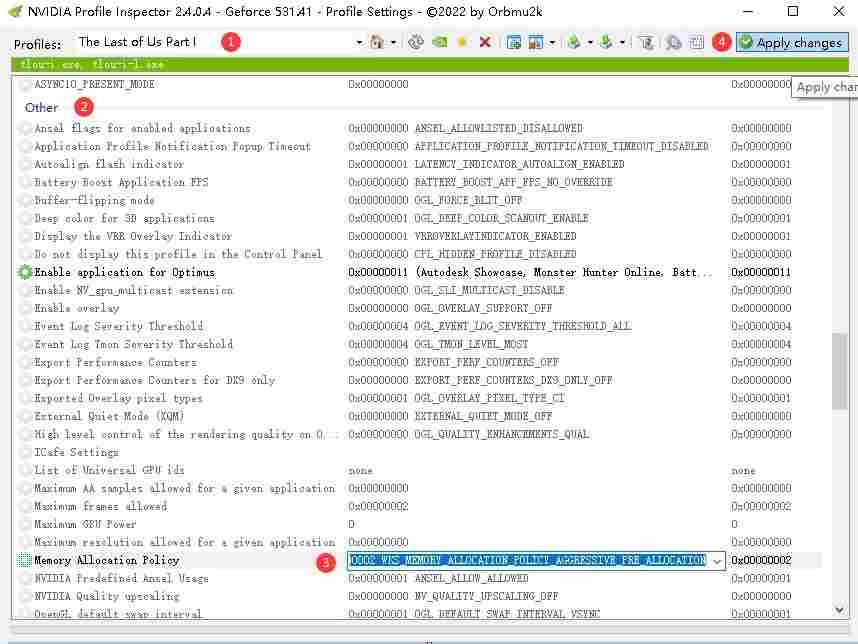Select 'Buffer-flipping mode' setting
858x644 pixels.
[x=94, y=200]
